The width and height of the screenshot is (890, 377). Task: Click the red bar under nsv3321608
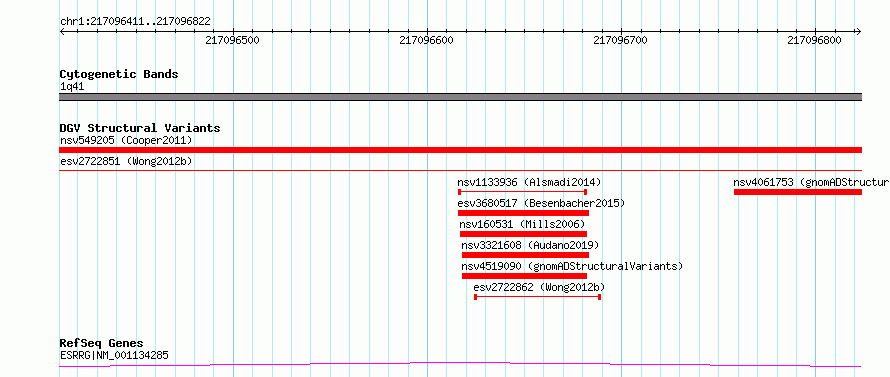click(x=526, y=255)
